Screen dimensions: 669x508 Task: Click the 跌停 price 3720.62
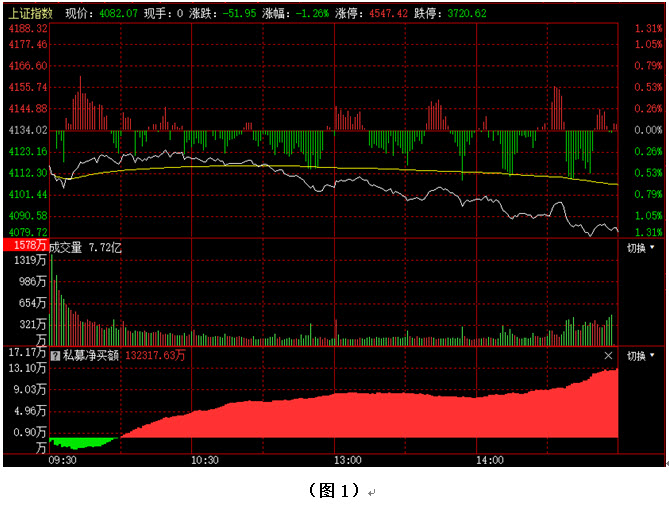coord(467,13)
